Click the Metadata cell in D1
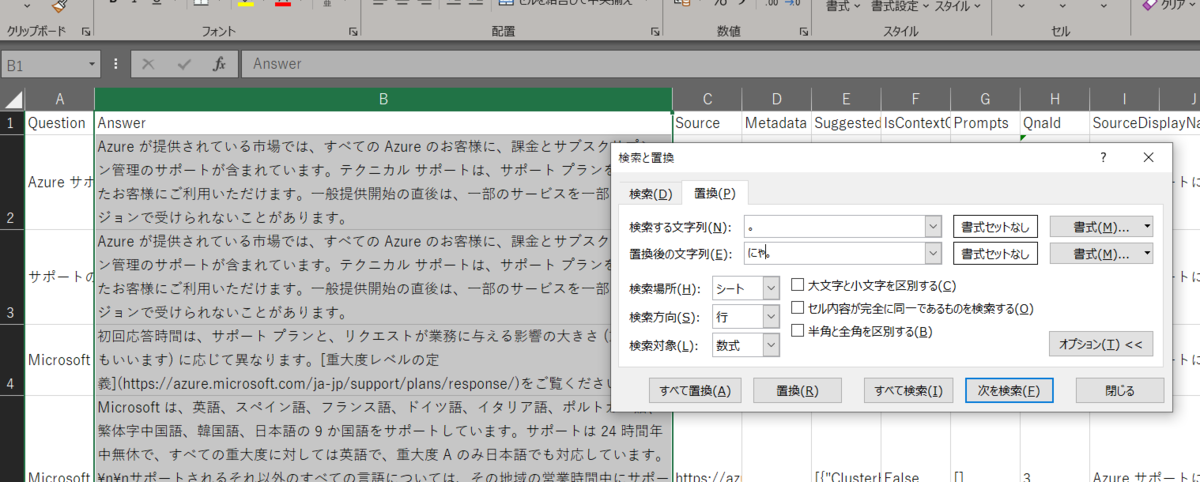Image resolution: width=1200 pixels, height=482 pixels. [x=776, y=123]
